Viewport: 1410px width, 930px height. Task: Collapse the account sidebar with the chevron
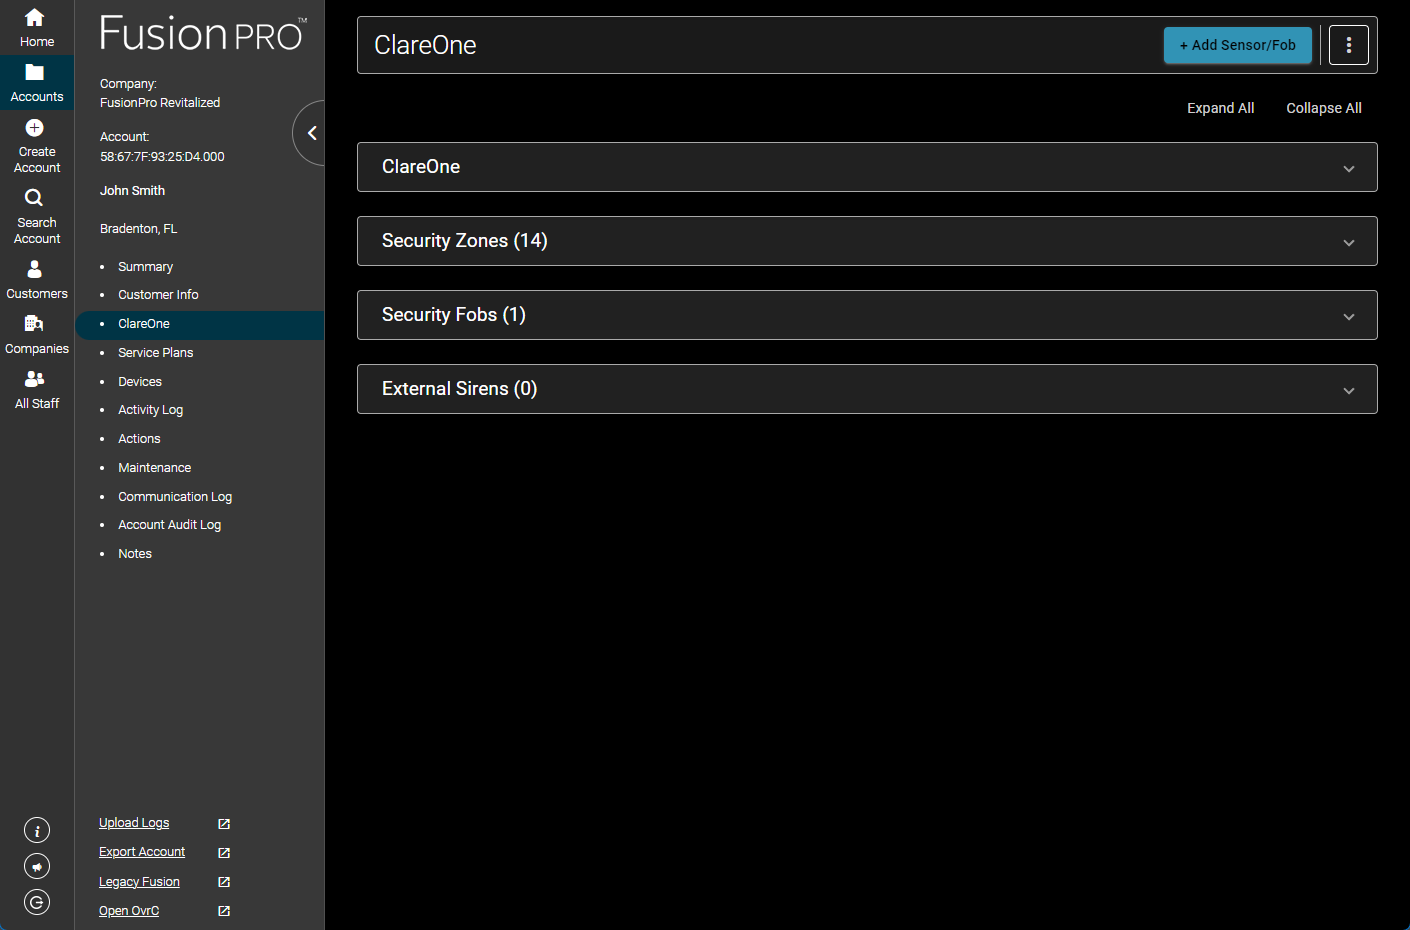point(310,132)
